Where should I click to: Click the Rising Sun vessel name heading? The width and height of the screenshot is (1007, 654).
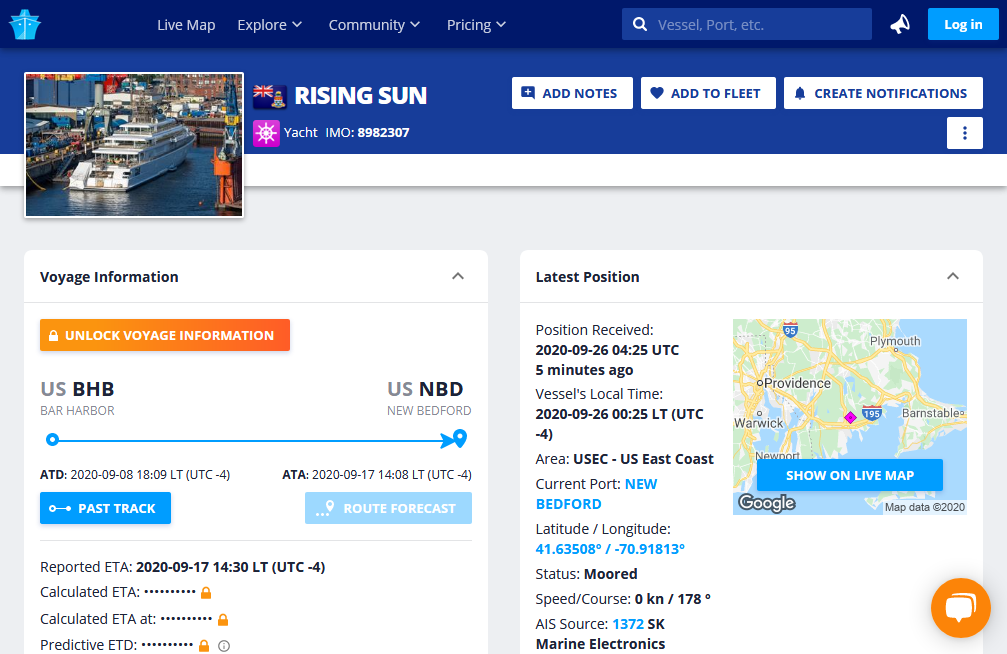(x=361, y=96)
